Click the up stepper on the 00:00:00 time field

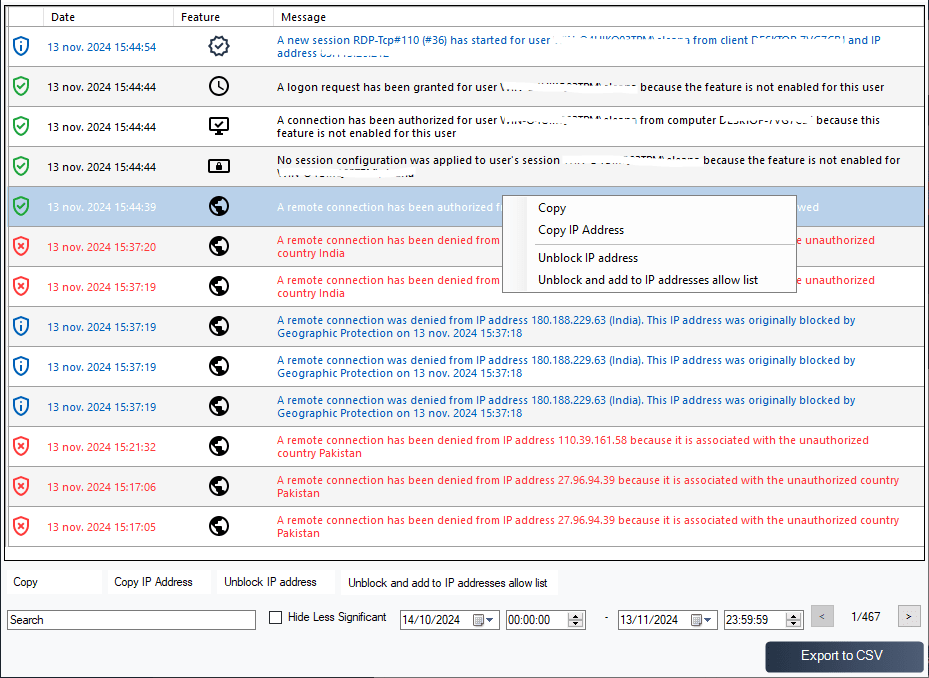pyautogui.click(x=578, y=615)
